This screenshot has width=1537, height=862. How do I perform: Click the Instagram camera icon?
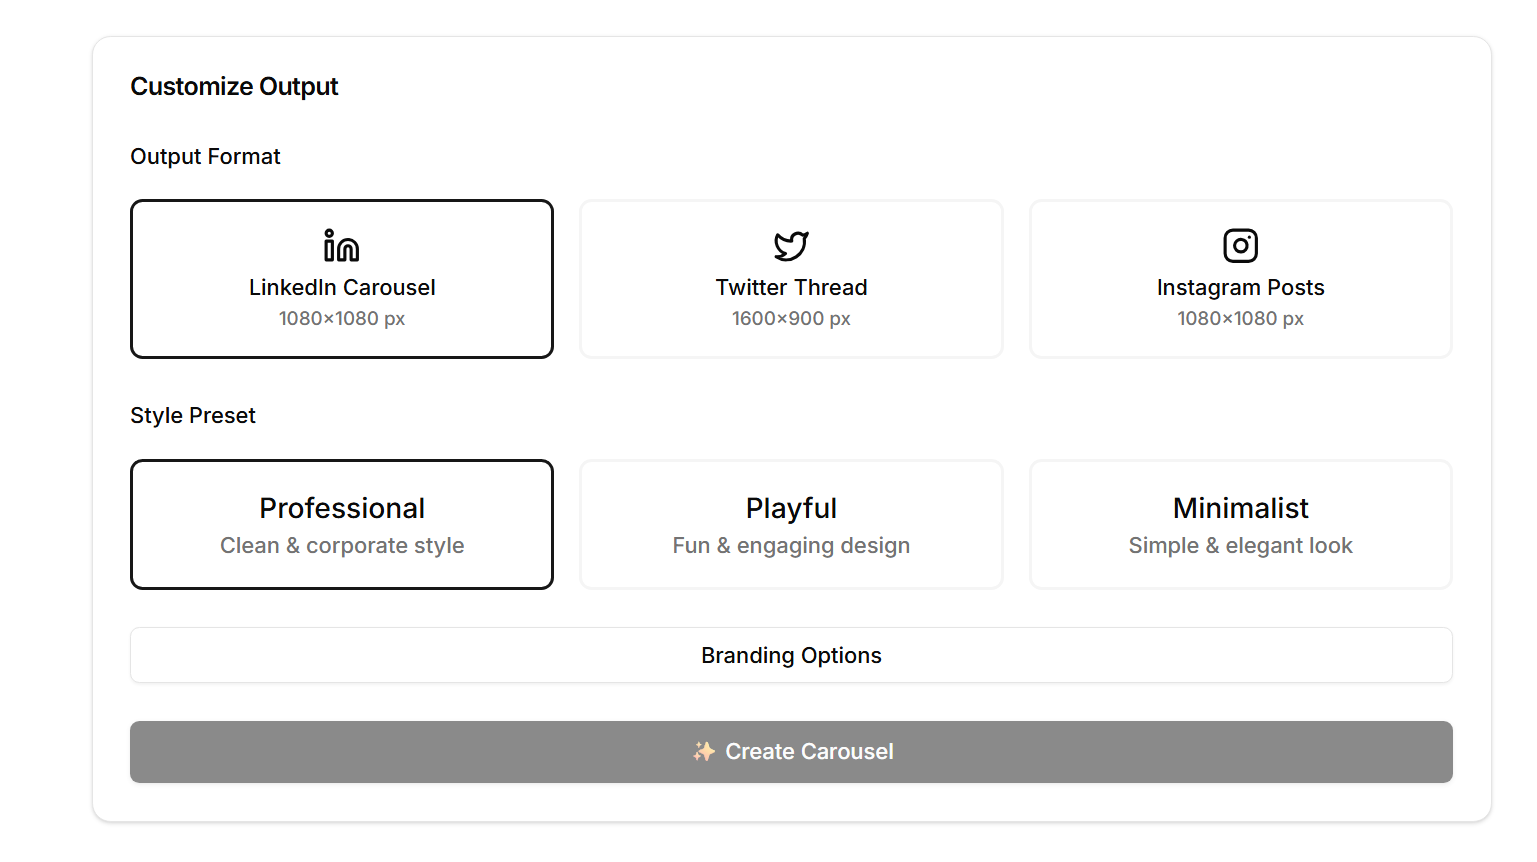click(x=1240, y=245)
